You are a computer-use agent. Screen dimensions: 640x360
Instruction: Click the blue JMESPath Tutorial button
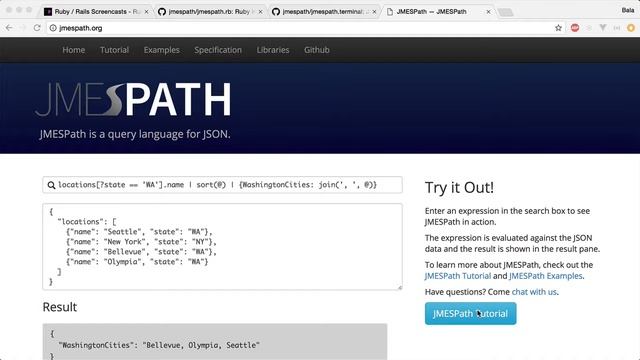point(470,313)
